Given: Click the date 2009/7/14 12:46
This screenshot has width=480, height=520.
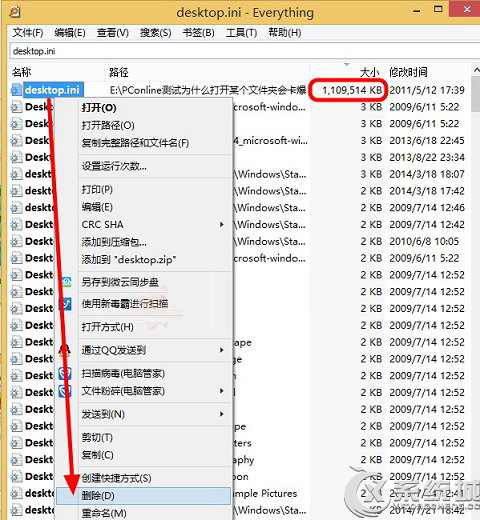Looking at the screenshot, I should click(427, 208).
